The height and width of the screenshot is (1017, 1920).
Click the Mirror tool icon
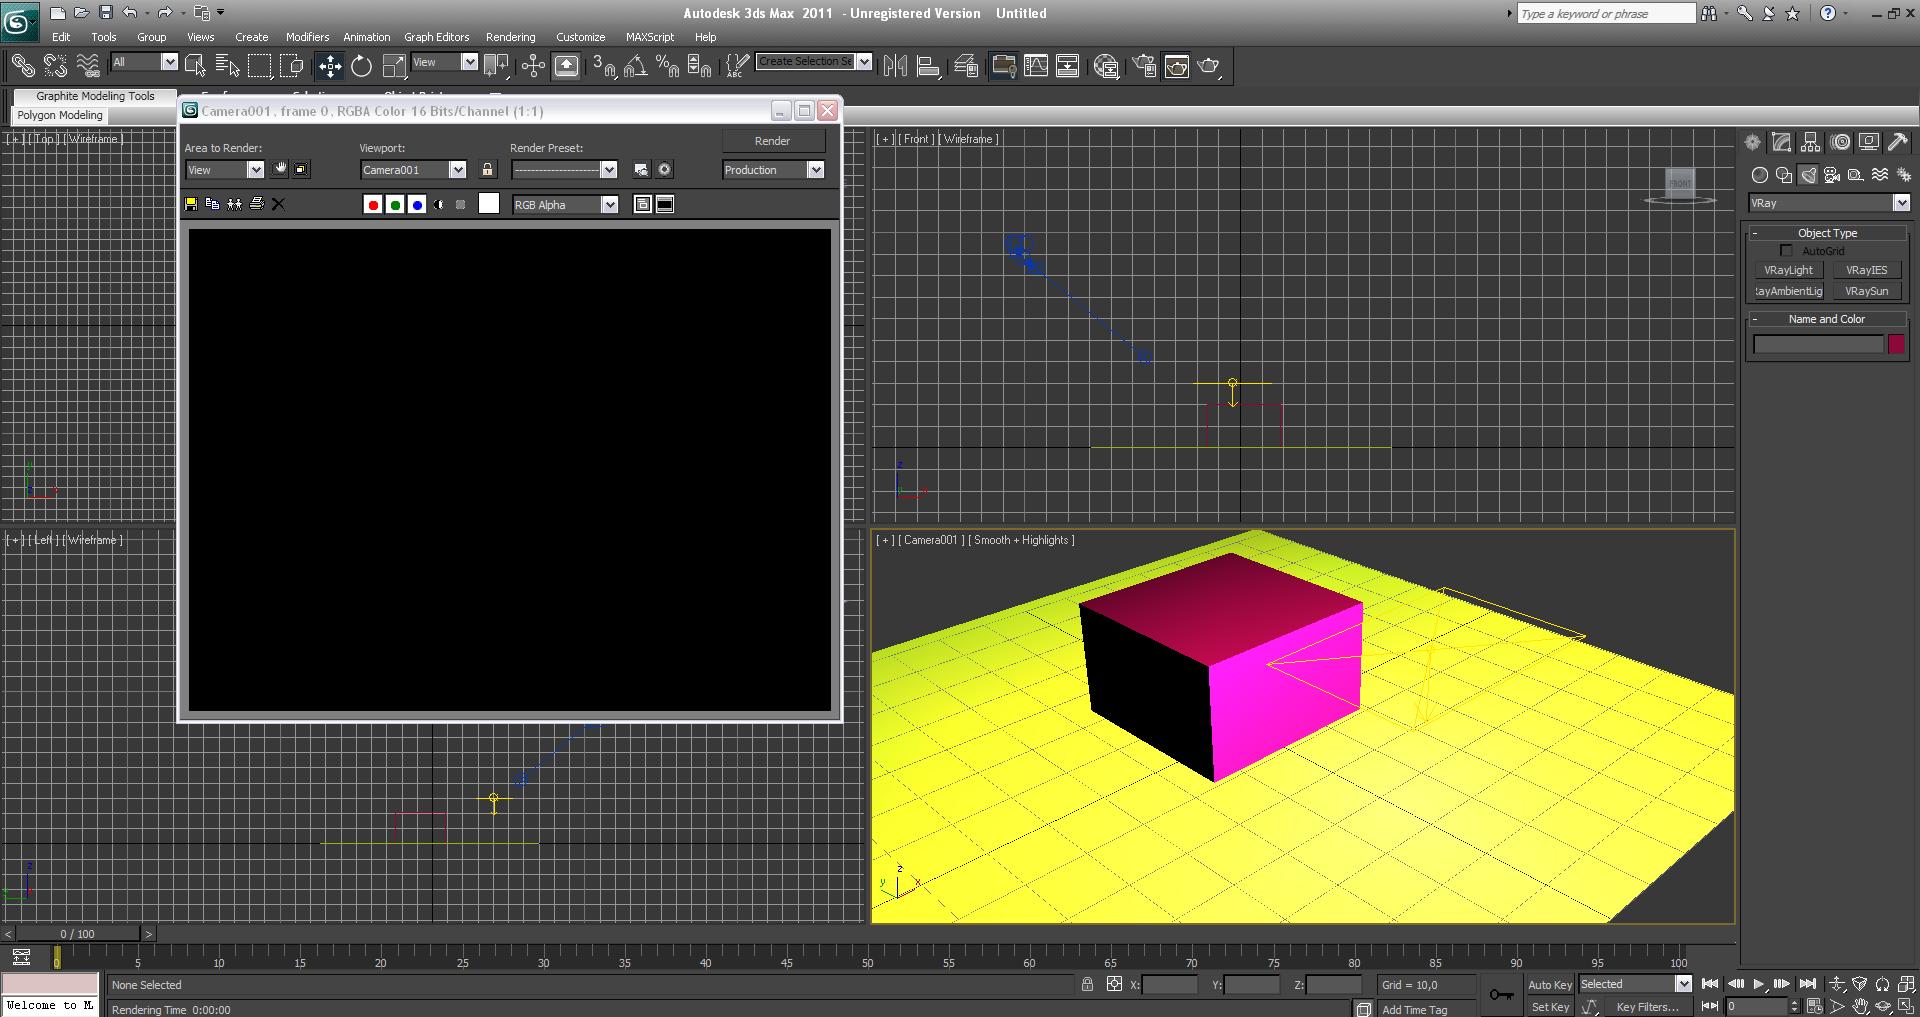(x=895, y=66)
